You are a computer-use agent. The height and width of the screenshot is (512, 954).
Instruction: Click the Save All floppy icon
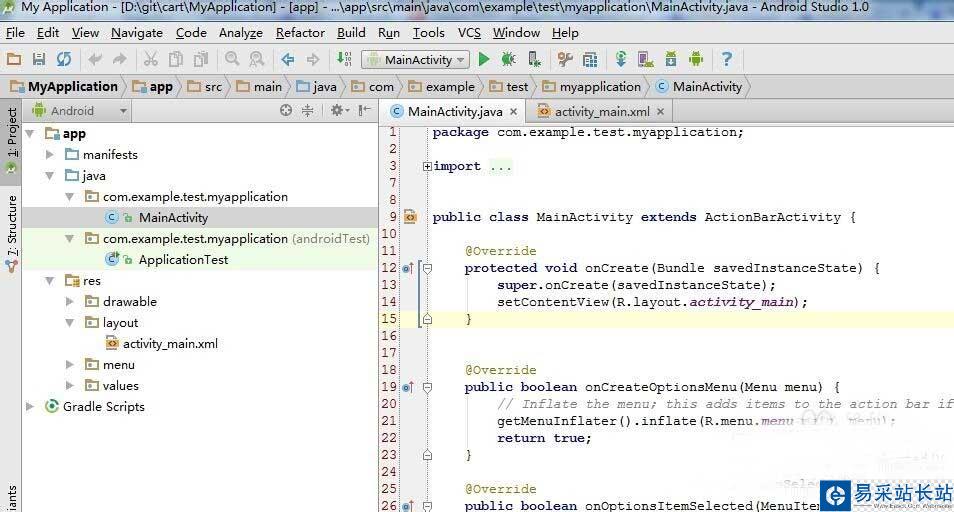pos(39,59)
